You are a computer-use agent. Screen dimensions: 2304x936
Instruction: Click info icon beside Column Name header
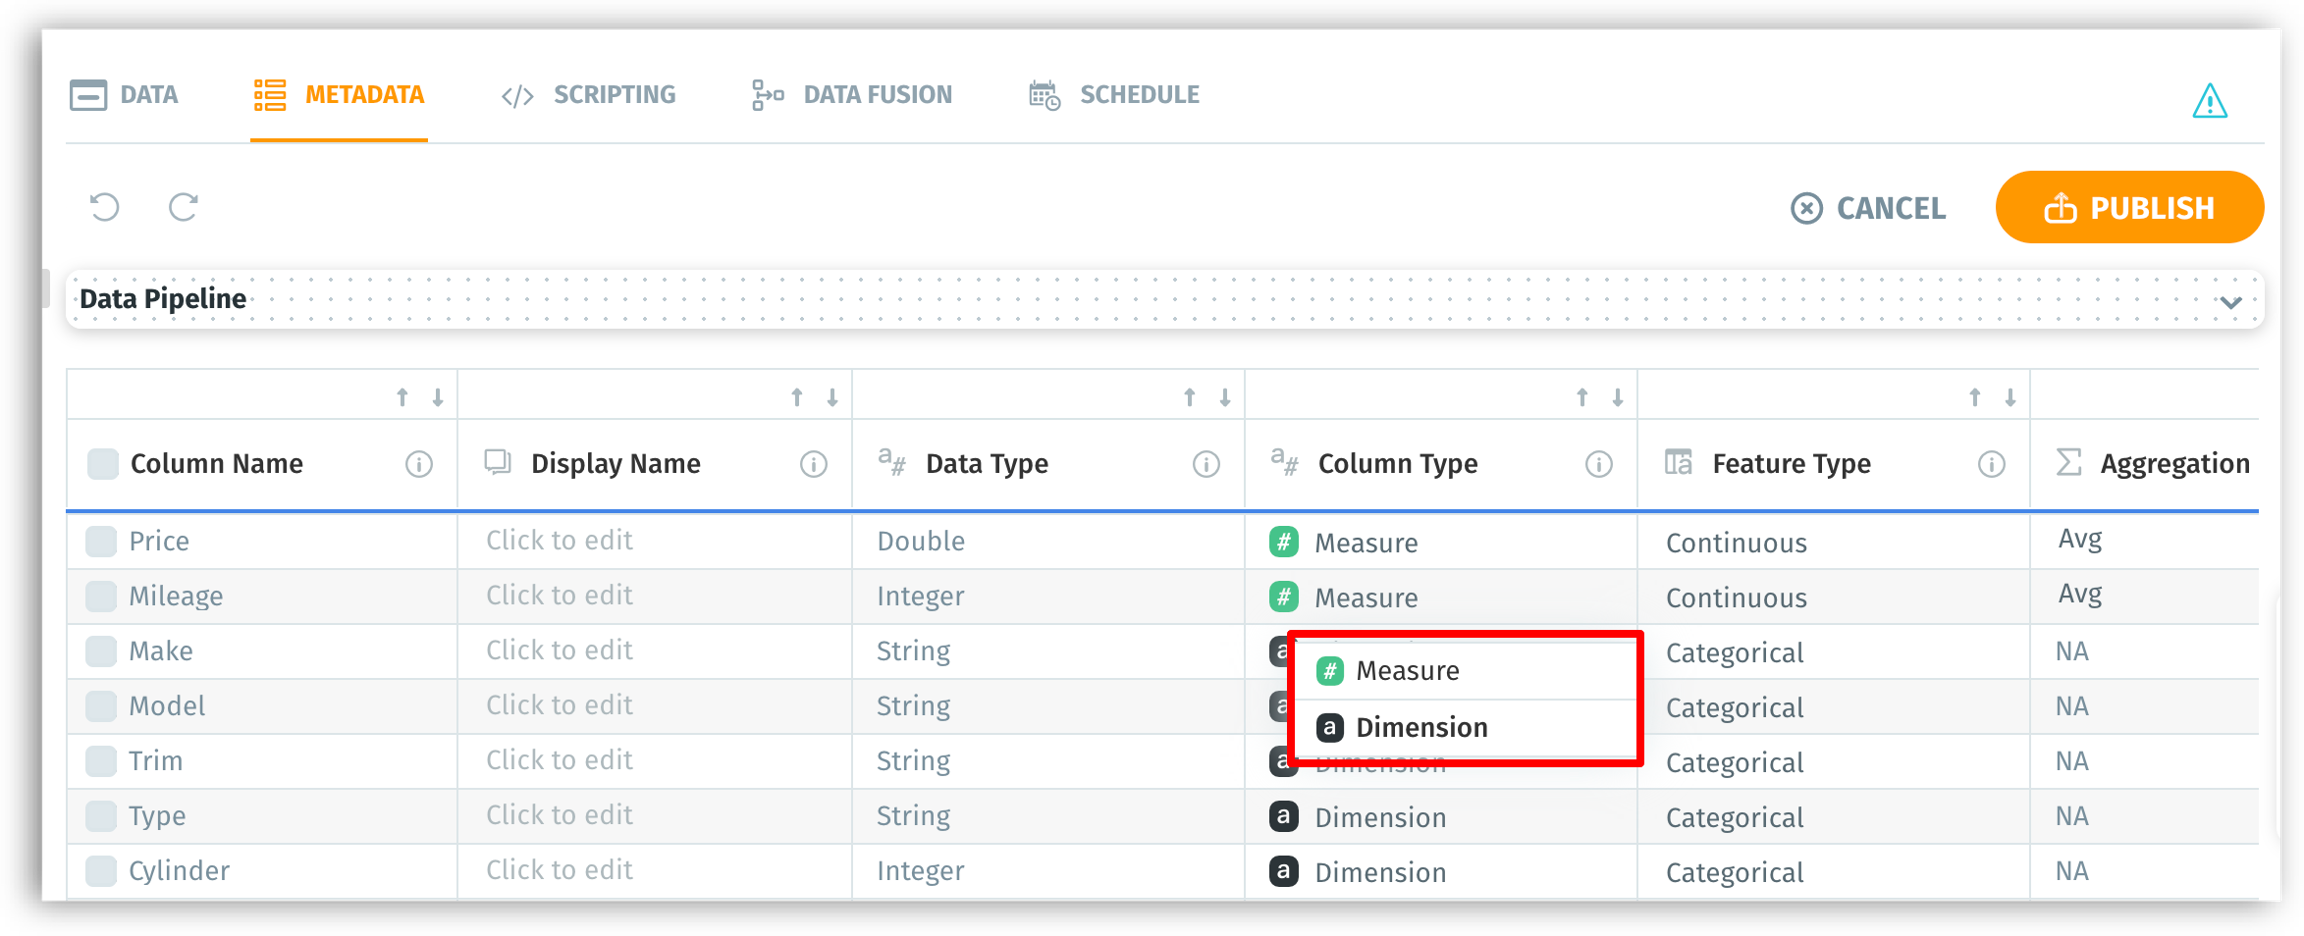click(419, 464)
